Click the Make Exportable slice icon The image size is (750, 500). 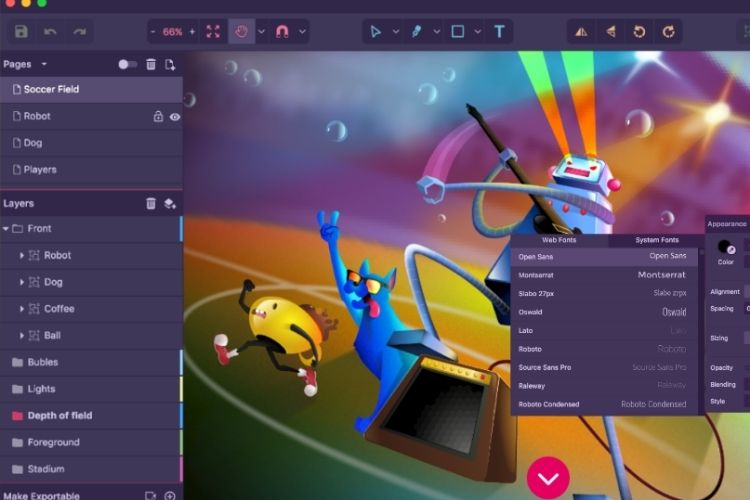click(151, 496)
